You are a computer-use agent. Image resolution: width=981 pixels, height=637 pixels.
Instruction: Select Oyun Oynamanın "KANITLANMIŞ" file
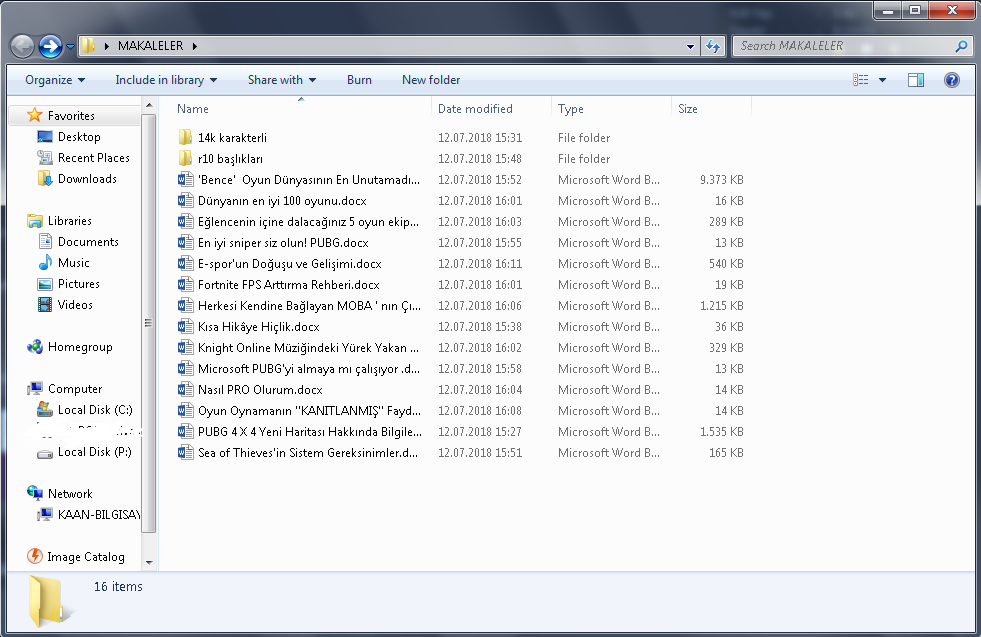[309, 411]
